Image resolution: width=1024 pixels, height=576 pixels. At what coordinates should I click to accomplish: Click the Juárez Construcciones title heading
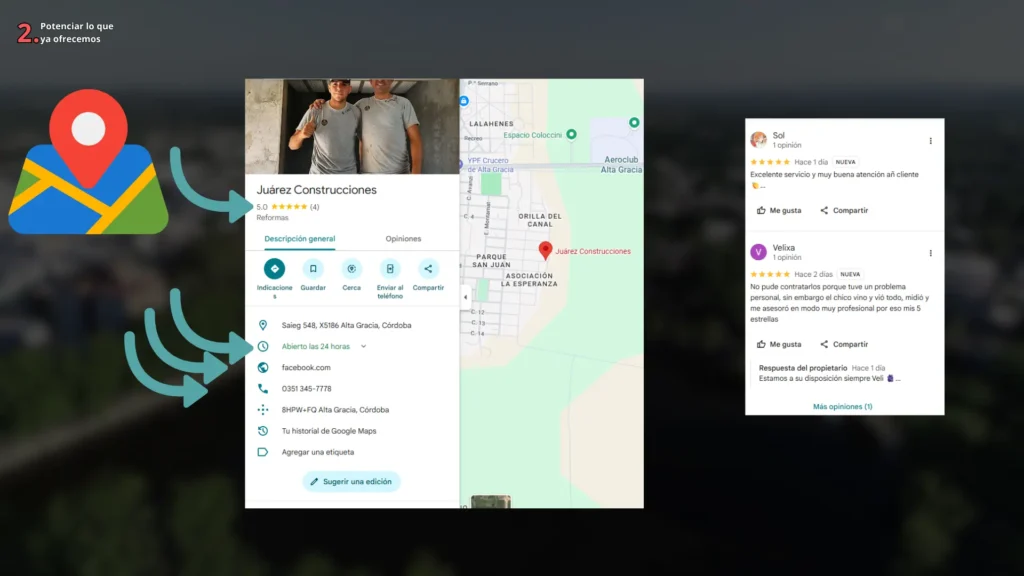coord(317,190)
